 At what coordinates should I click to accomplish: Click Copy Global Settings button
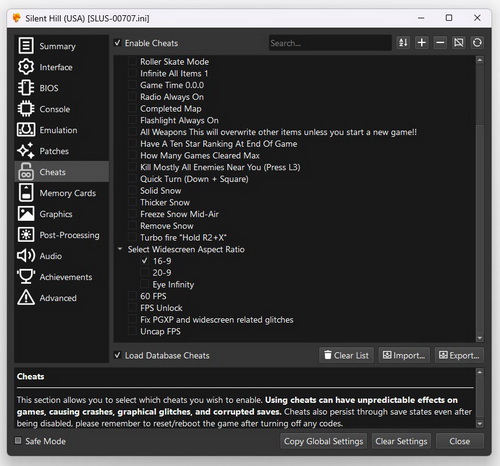pyautogui.click(x=323, y=441)
